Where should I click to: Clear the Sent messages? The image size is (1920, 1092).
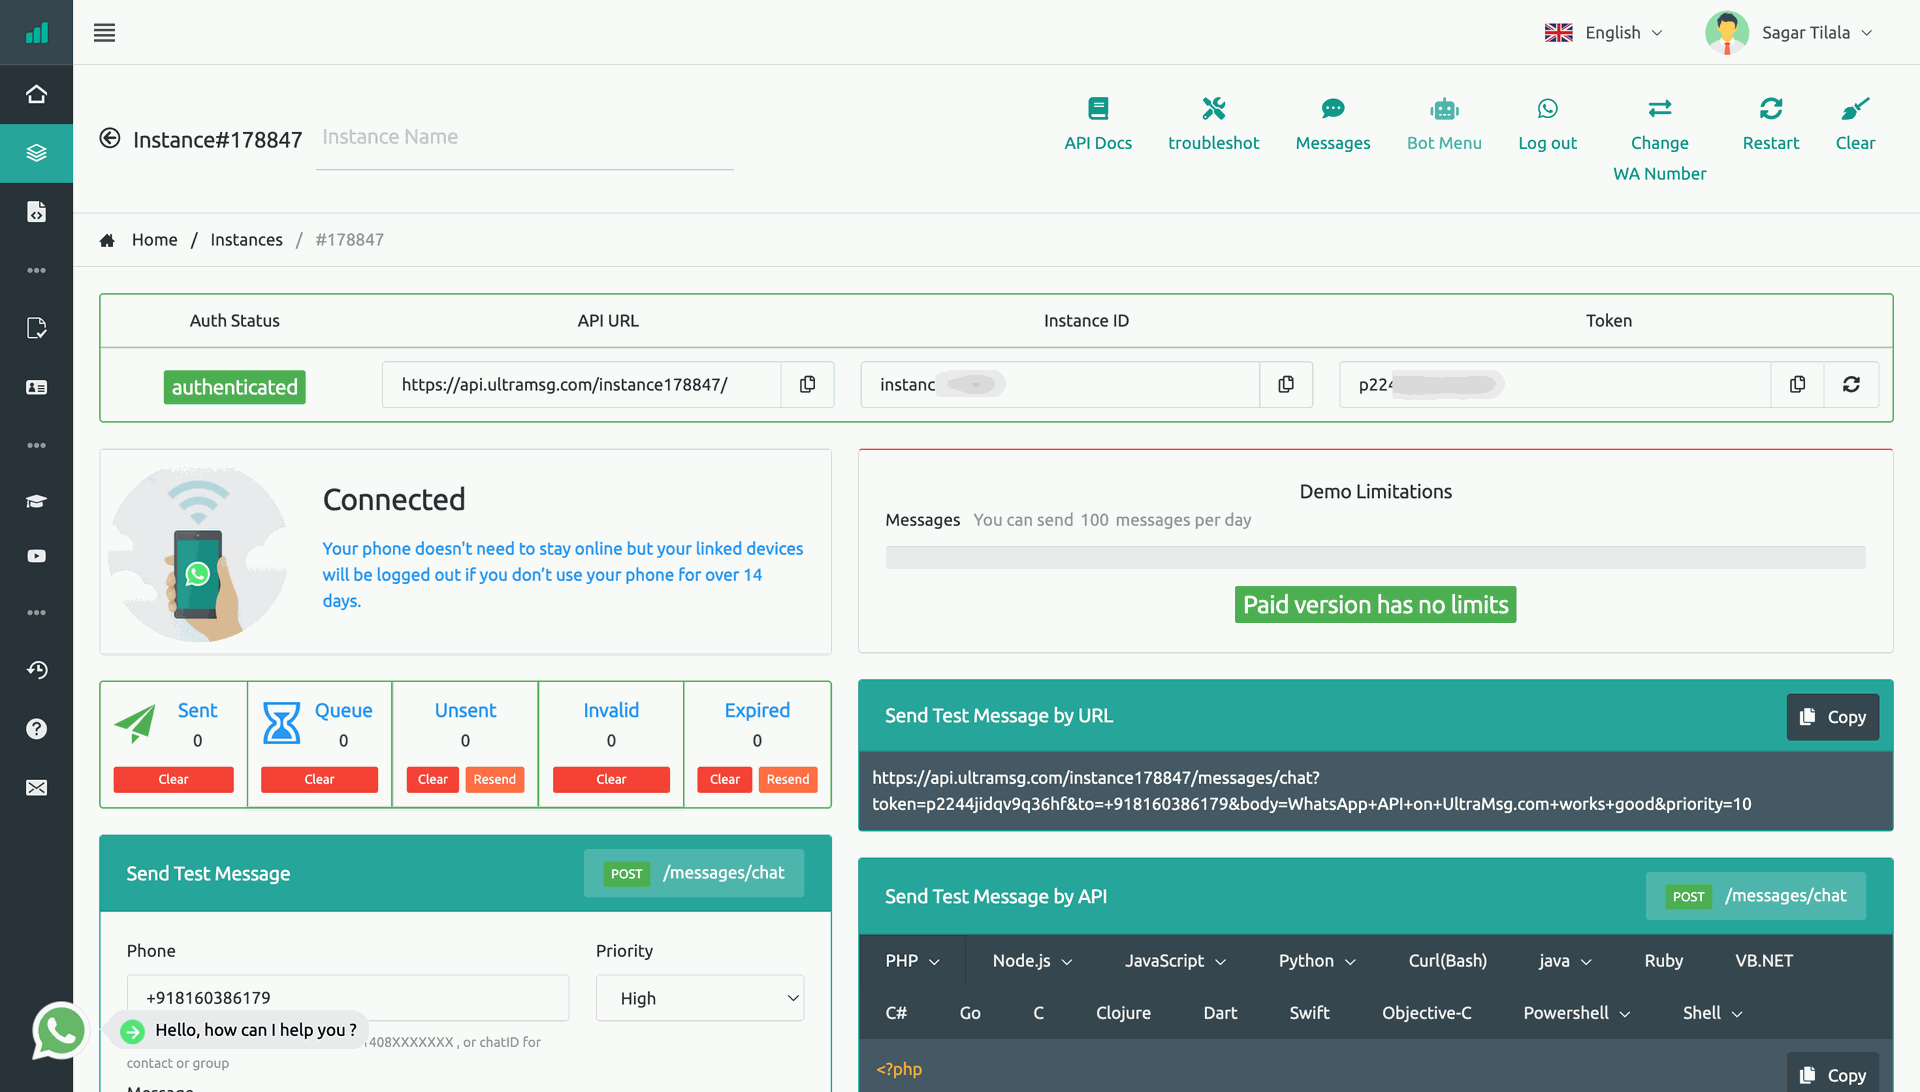pos(173,780)
